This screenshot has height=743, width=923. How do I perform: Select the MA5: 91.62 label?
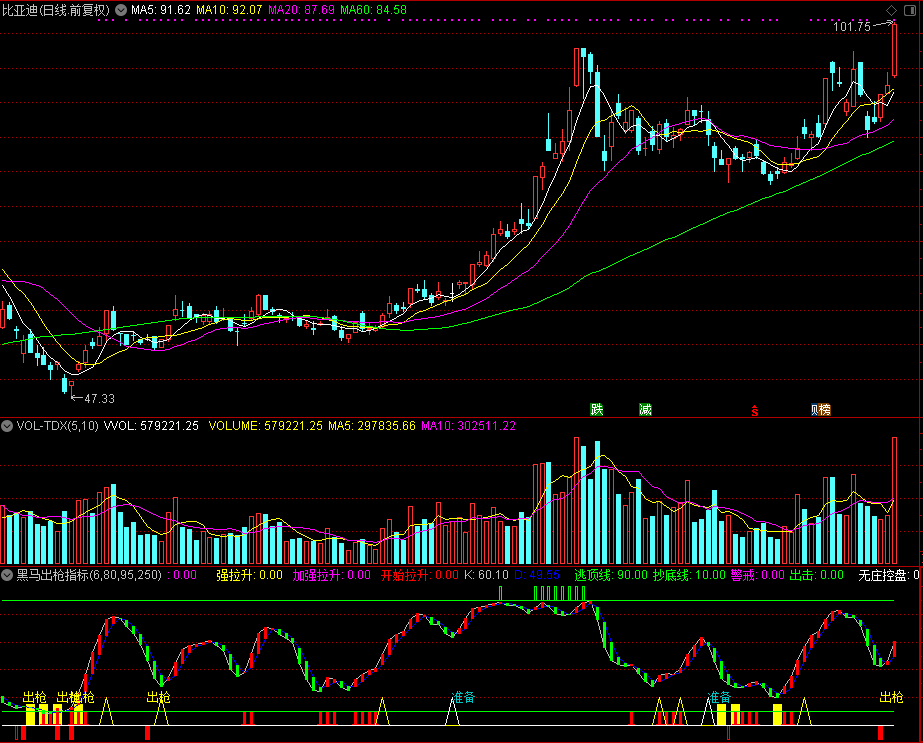coord(161,10)
